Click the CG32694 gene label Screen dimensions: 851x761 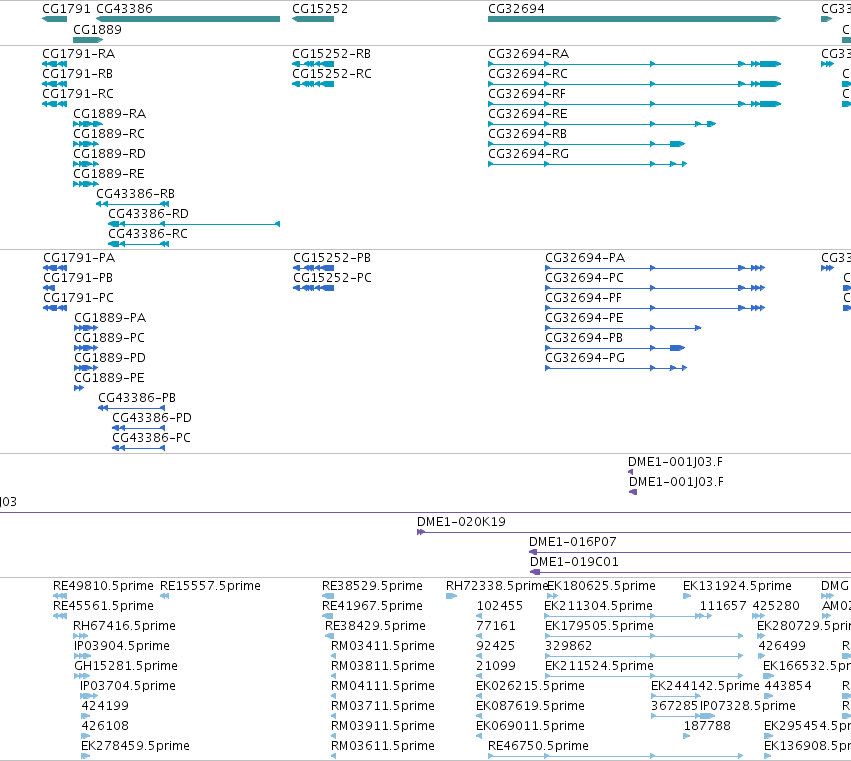tap(516, 9)
